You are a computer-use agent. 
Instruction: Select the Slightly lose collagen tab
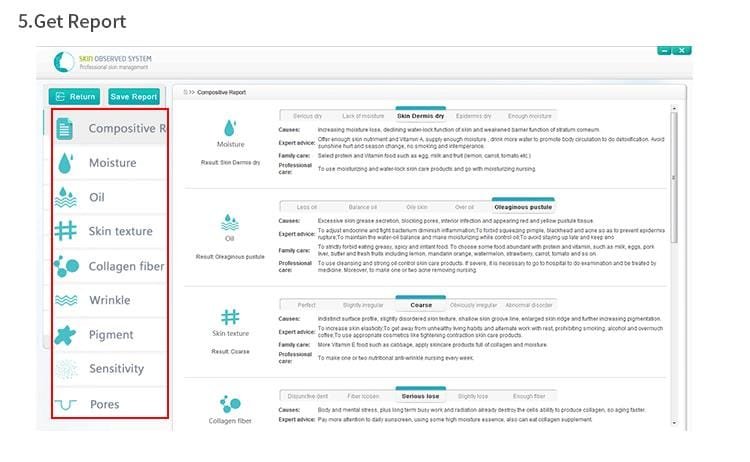pyautogui.click(x=473, y=396)
